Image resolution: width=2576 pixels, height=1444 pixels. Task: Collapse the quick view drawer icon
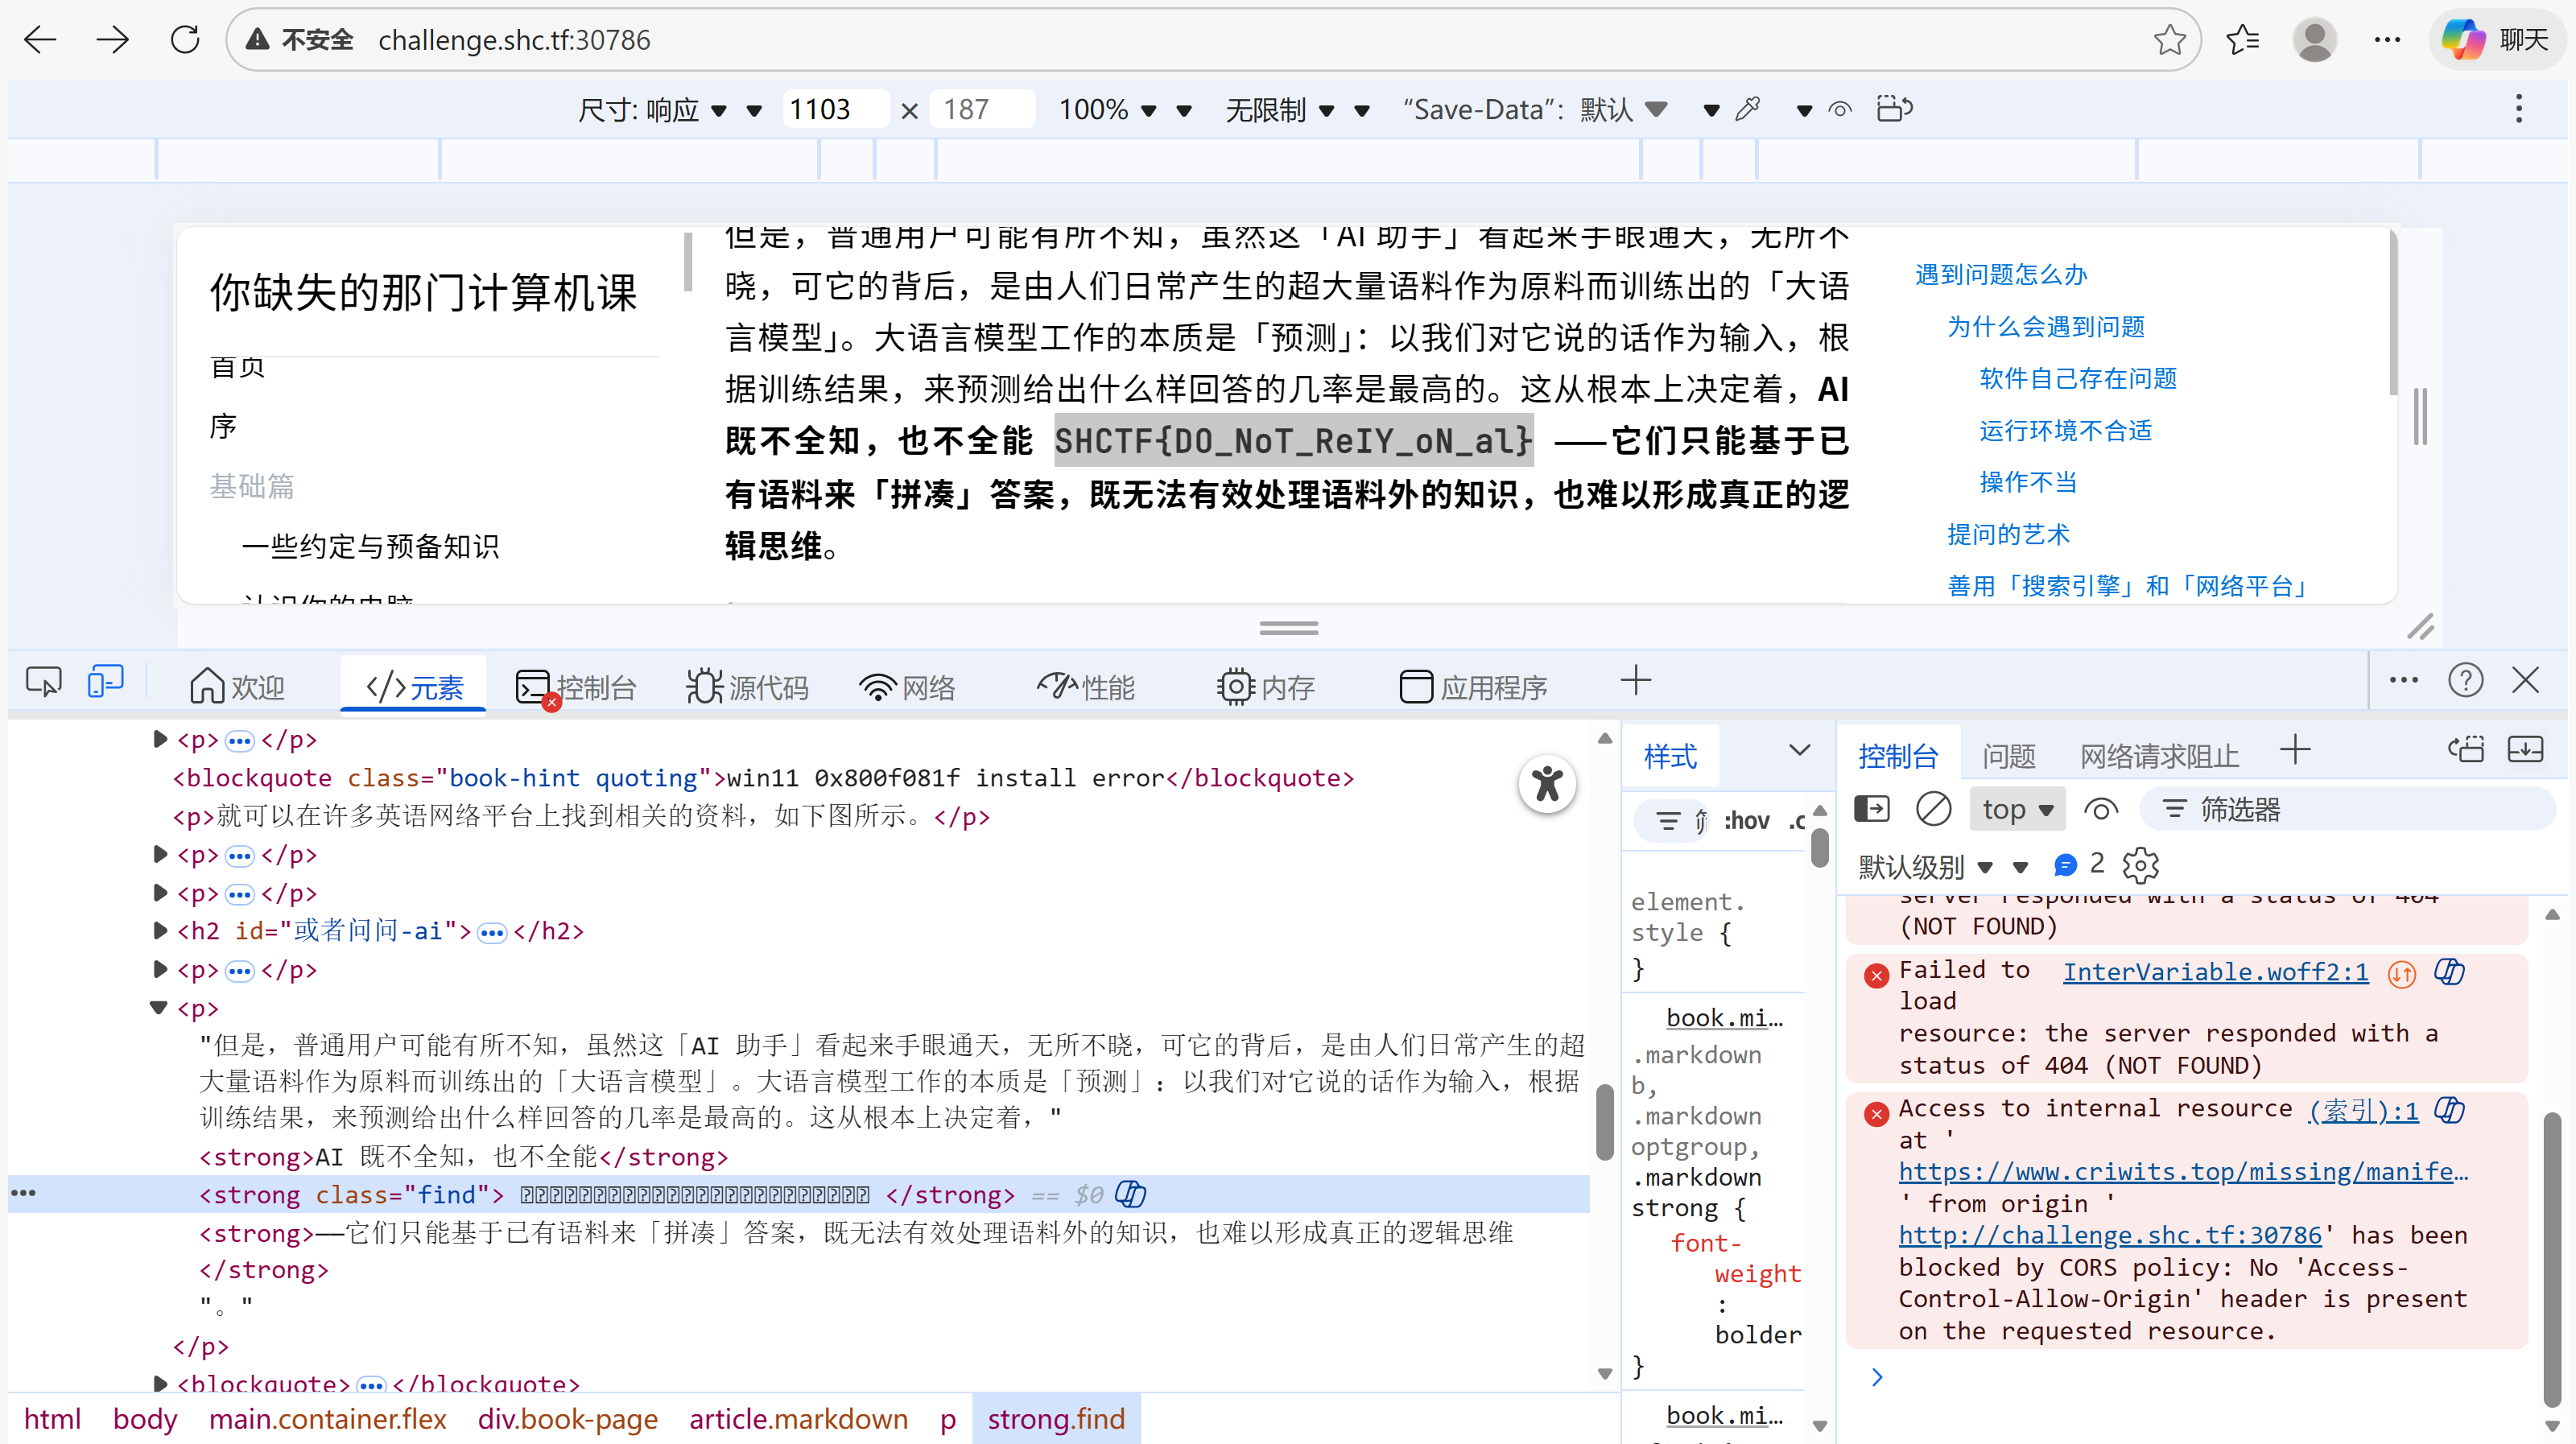(2525, 750)
